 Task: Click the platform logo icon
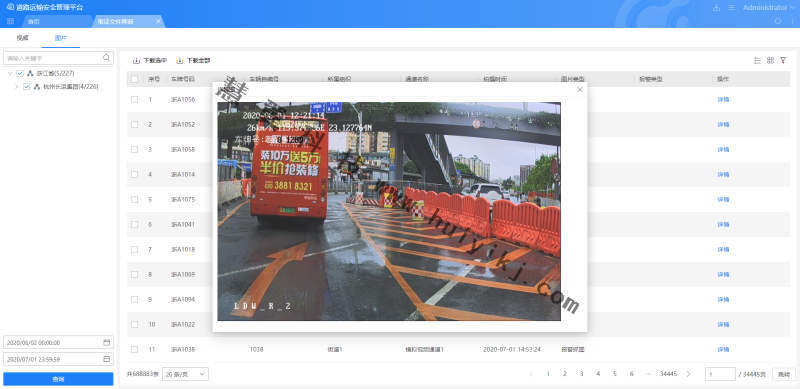10,7
